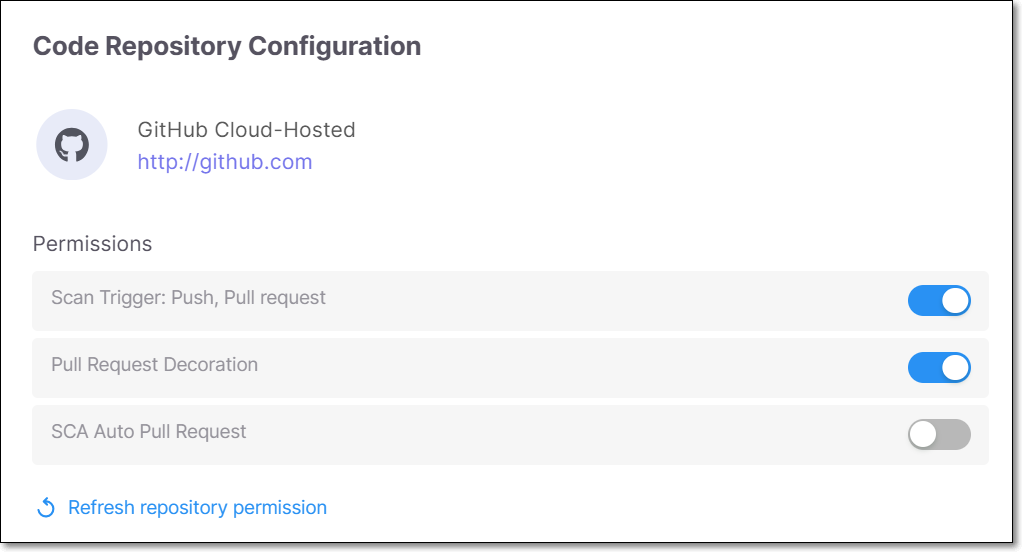Click the Code Repository Configuration heading
Image resolution: width=1022 pixels, height=552 pixels.
(x=227, y=46)
